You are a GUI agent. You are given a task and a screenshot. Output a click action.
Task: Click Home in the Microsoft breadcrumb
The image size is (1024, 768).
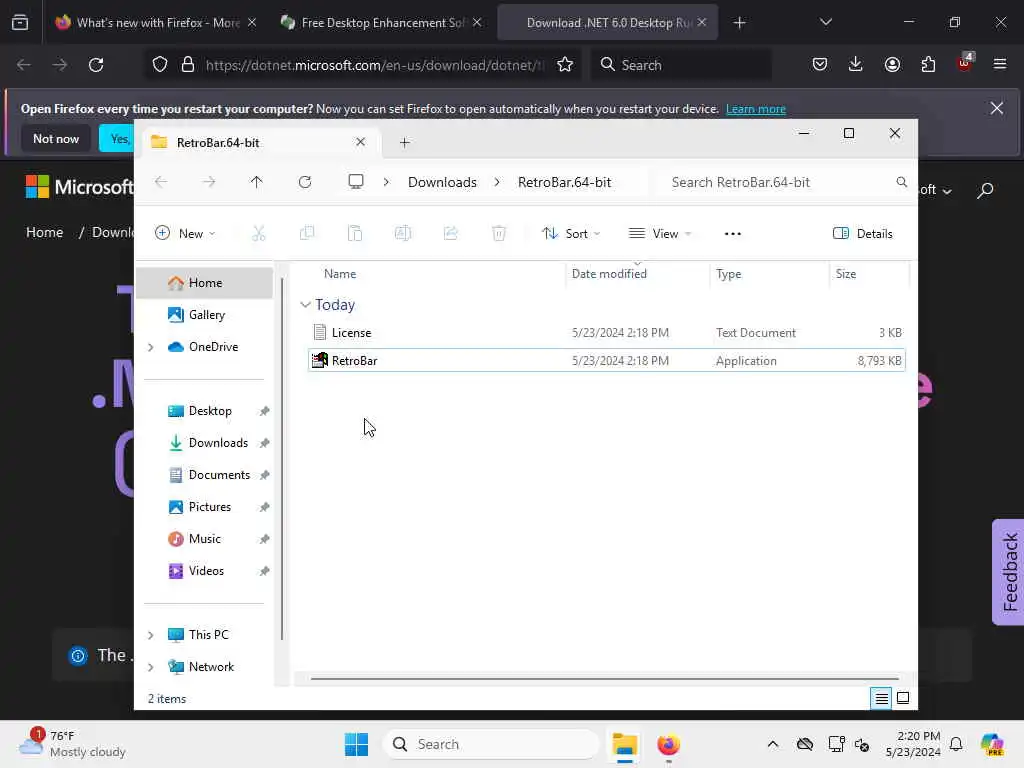[44, 232]
